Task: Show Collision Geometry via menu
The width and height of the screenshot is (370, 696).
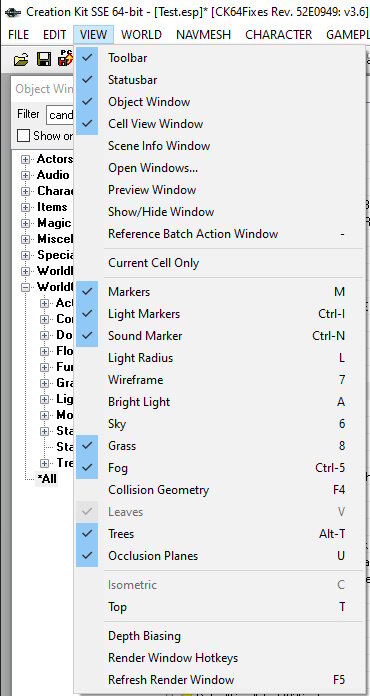Action: [220, 490]
